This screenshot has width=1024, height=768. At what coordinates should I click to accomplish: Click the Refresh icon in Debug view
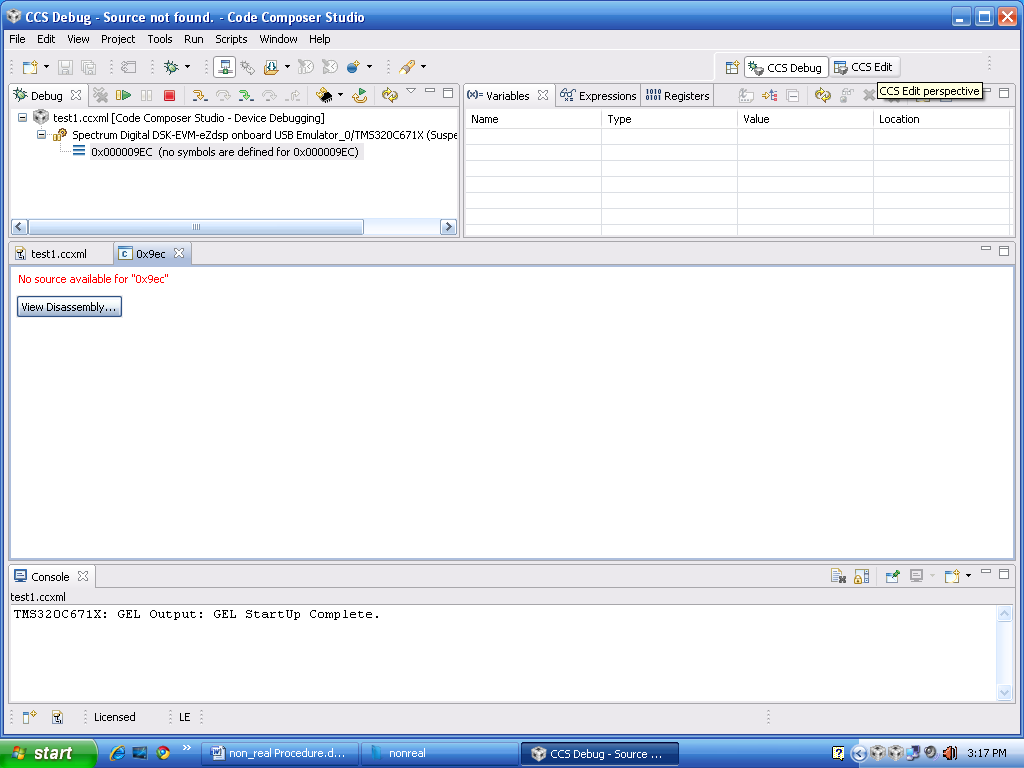point(390,95)
